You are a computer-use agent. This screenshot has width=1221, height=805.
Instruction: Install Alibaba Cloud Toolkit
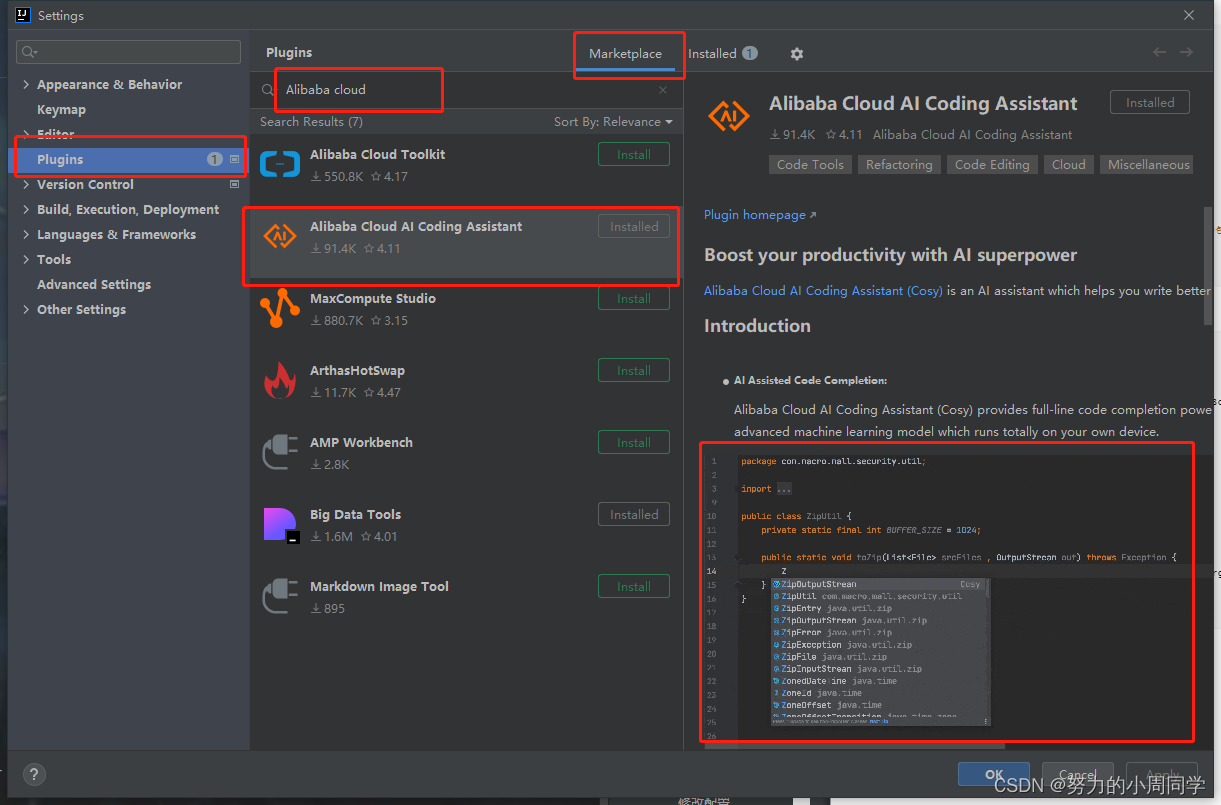[634, 155]
